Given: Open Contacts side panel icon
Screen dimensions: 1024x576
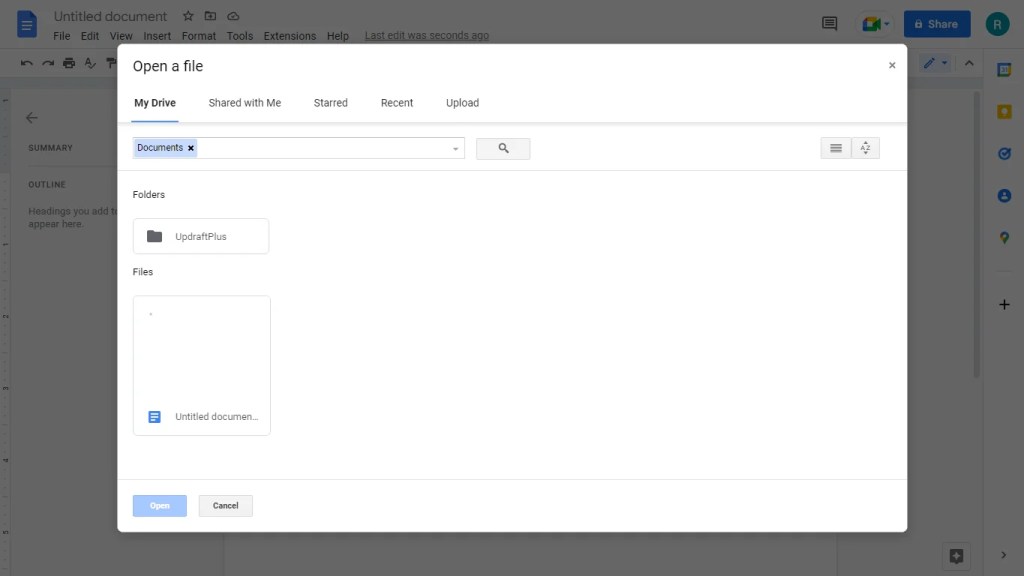Looking at the screenshot, I should coord(1004,195).
